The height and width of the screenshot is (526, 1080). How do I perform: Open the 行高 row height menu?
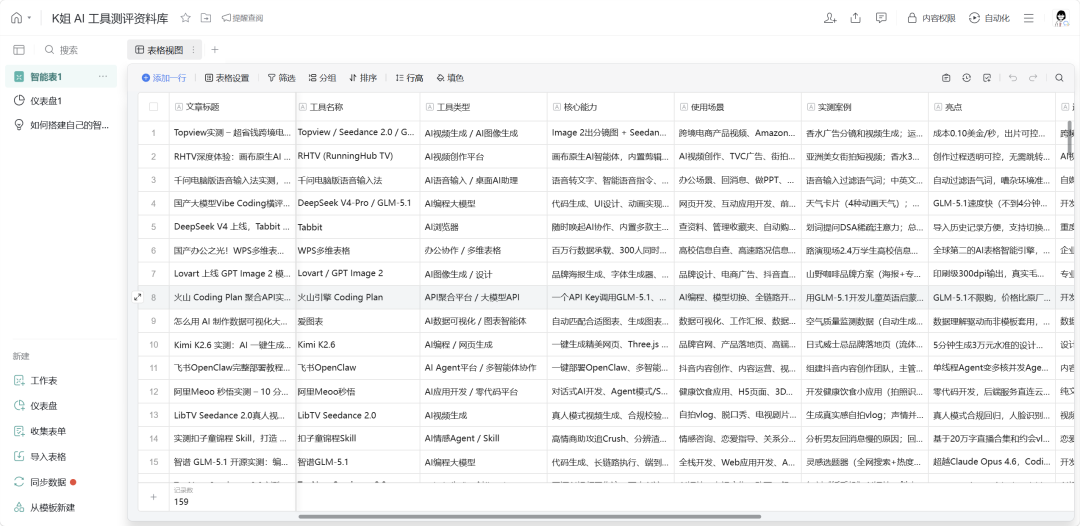409,78
